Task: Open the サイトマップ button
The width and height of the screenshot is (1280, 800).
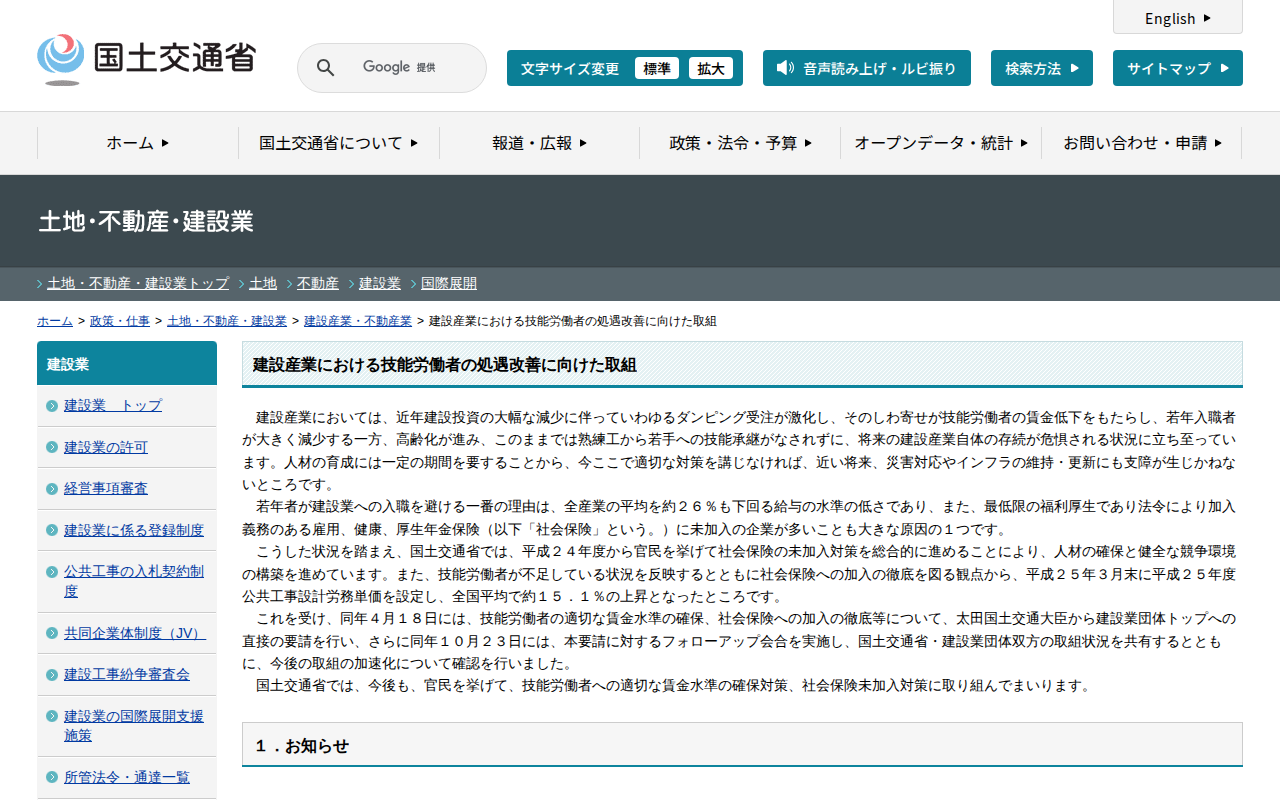Action: point(1177,68)
